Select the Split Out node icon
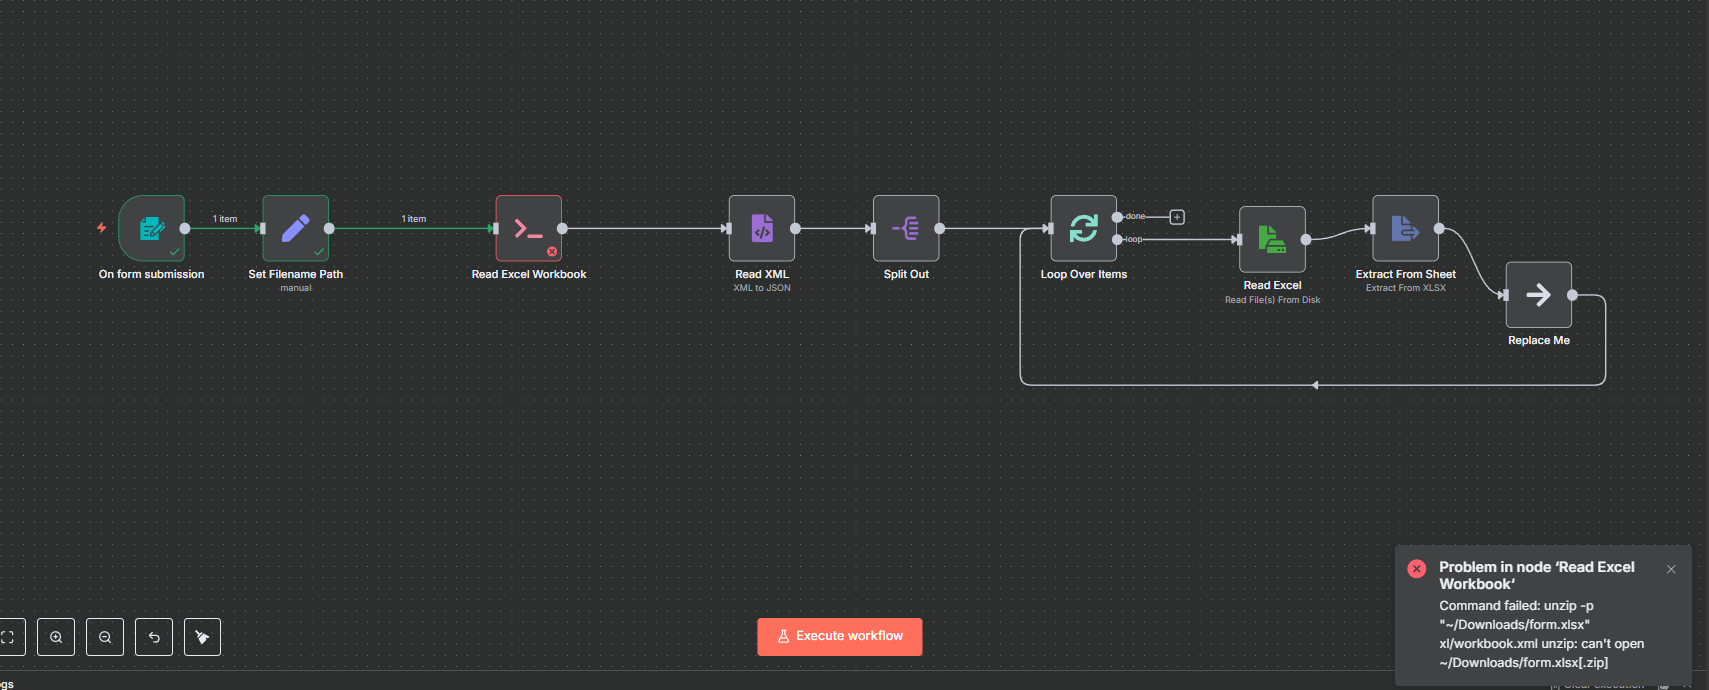1709x690 pixels. coord(906,228)
